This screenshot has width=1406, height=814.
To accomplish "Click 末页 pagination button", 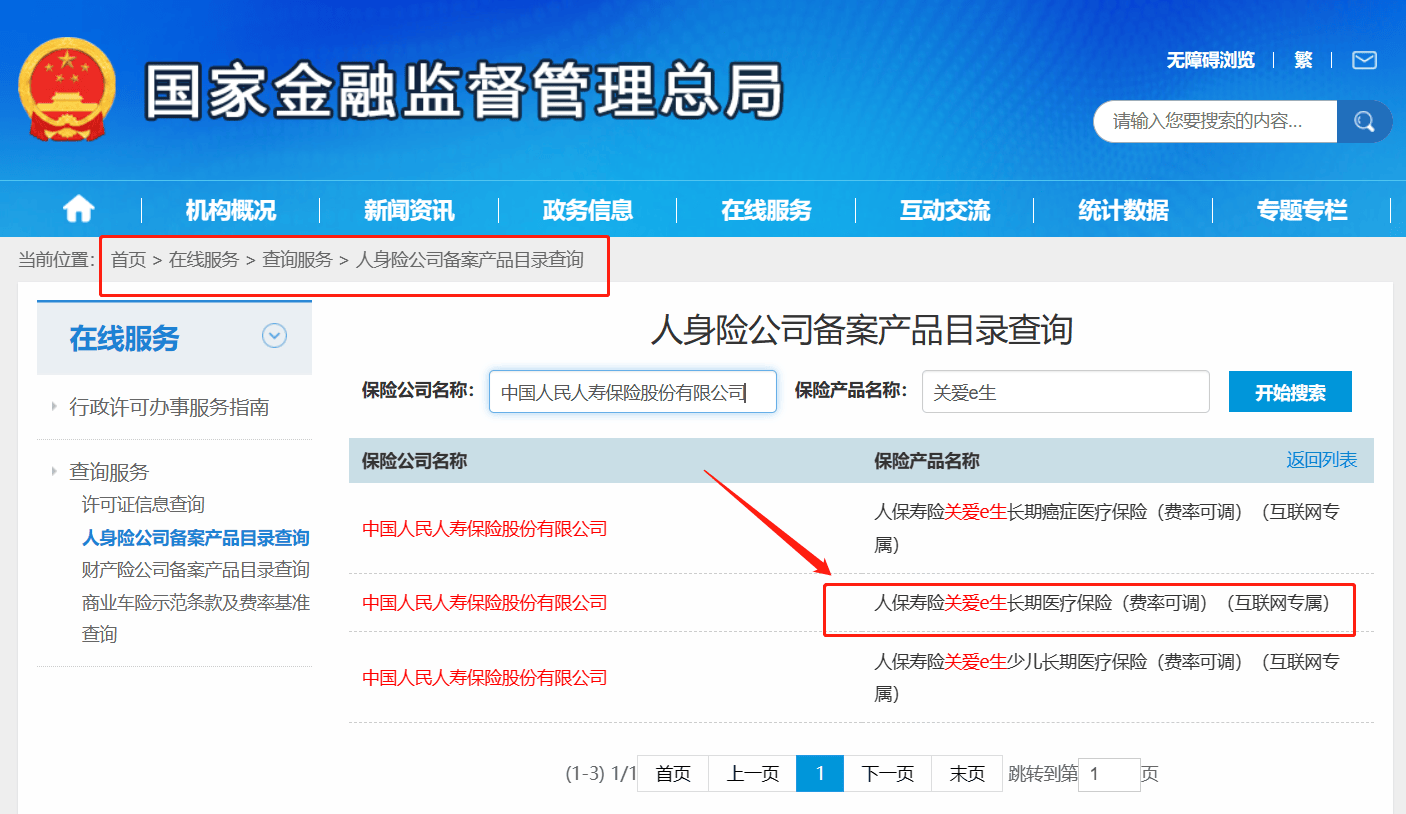I will point(967,774).
